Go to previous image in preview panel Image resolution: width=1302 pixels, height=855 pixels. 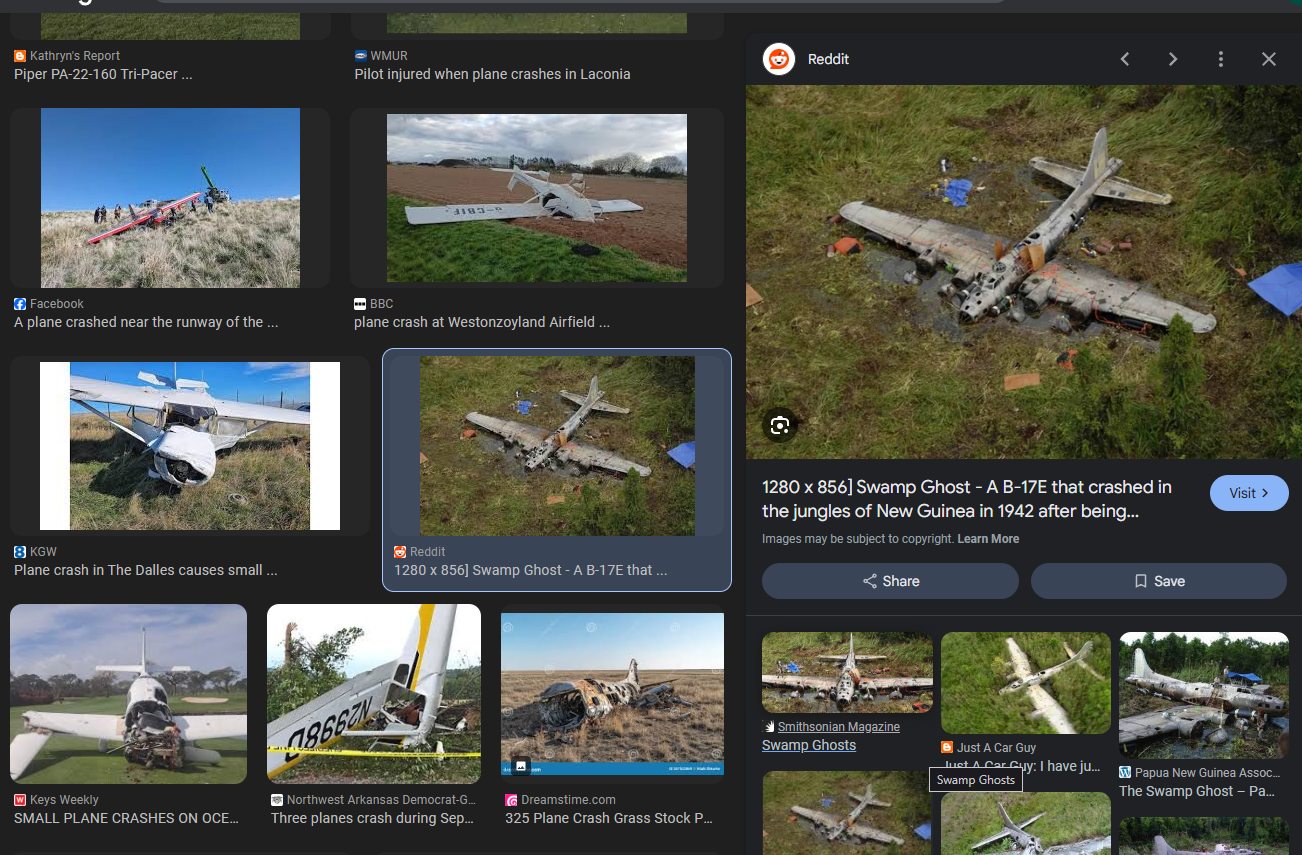(x=1125, y=59)
